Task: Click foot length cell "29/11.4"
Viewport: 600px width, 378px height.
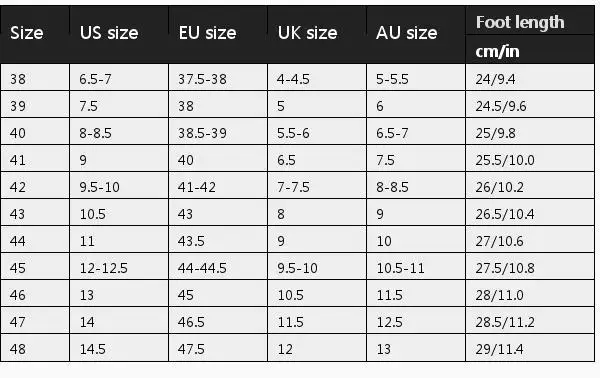Action: point(530,347)
